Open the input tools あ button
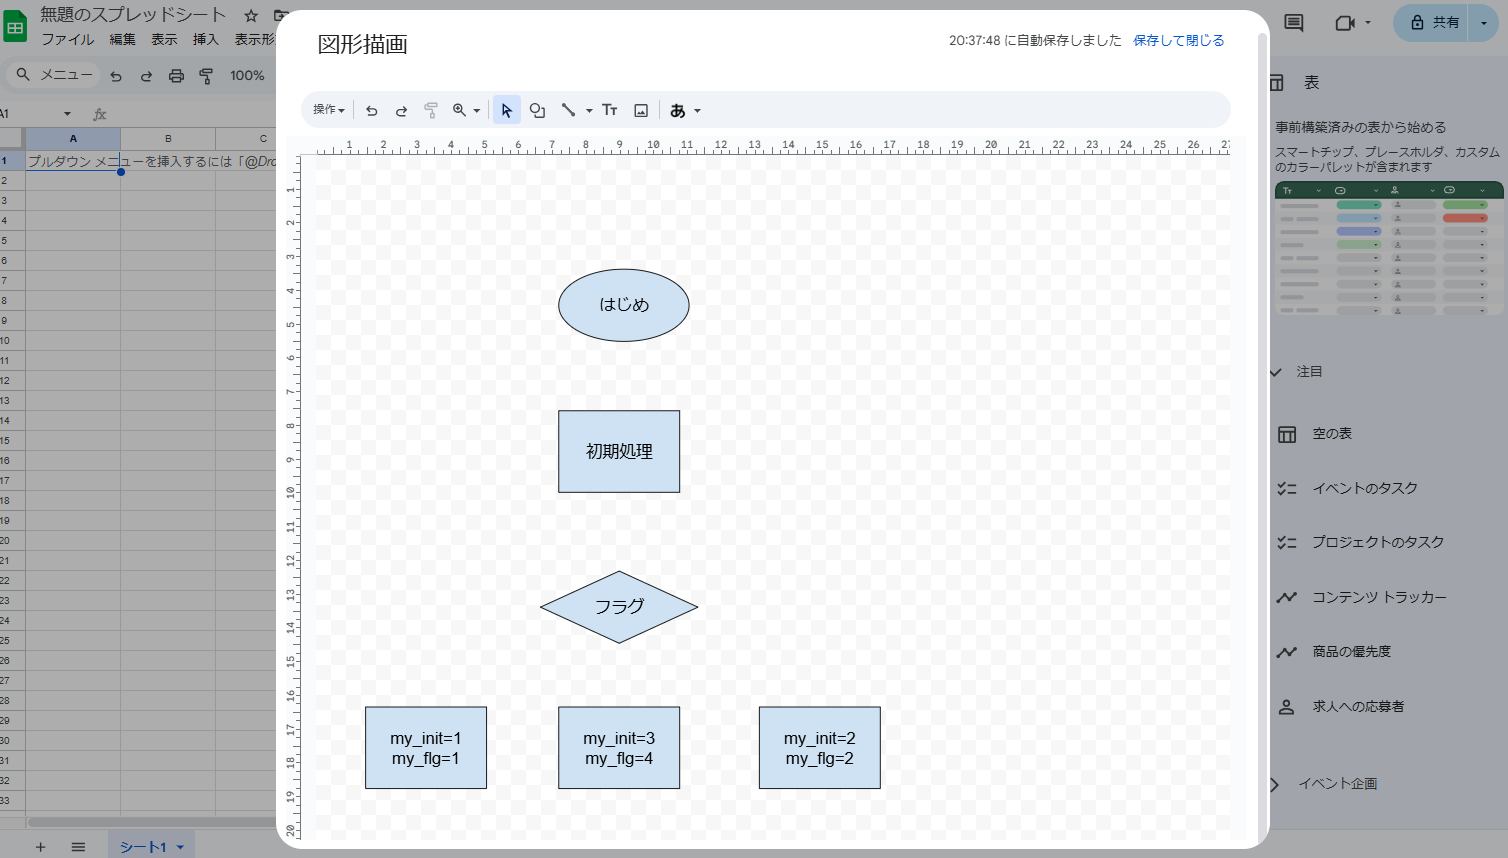This screenshot has width=1508, height=858. click(x=678, y=111)
